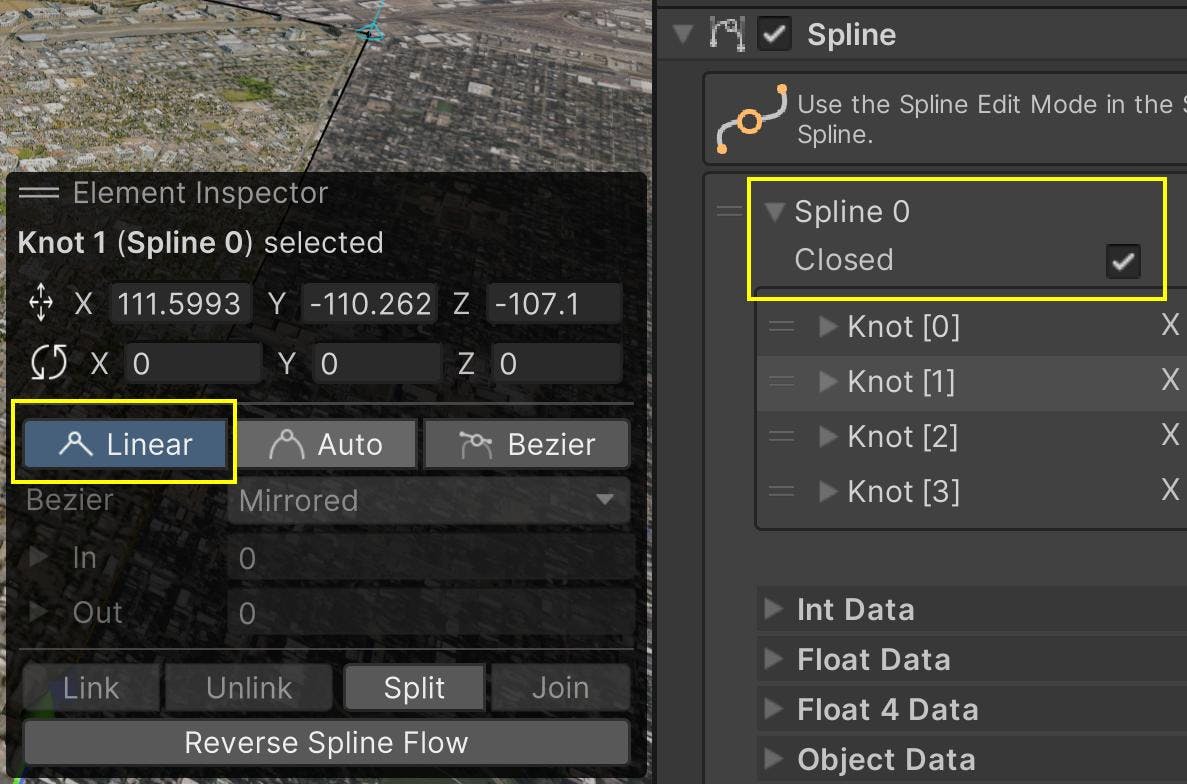Click the X position input field

(179, 304)
